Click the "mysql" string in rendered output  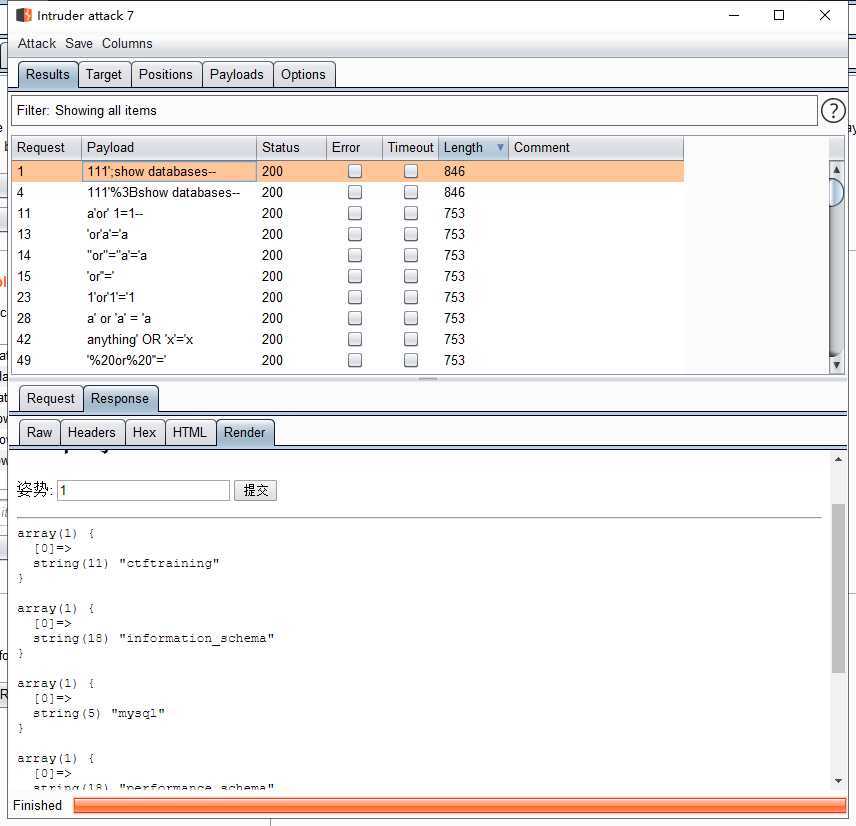pyautogui.click(x=138, y=714)
